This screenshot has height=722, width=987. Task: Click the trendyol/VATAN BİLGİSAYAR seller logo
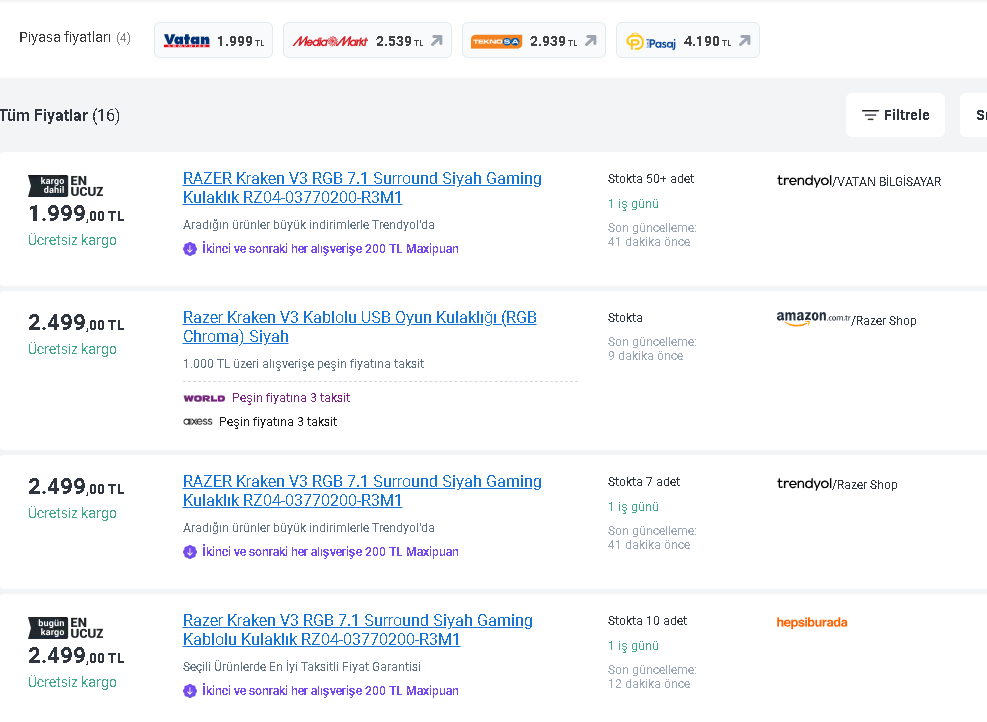[858, 181]
